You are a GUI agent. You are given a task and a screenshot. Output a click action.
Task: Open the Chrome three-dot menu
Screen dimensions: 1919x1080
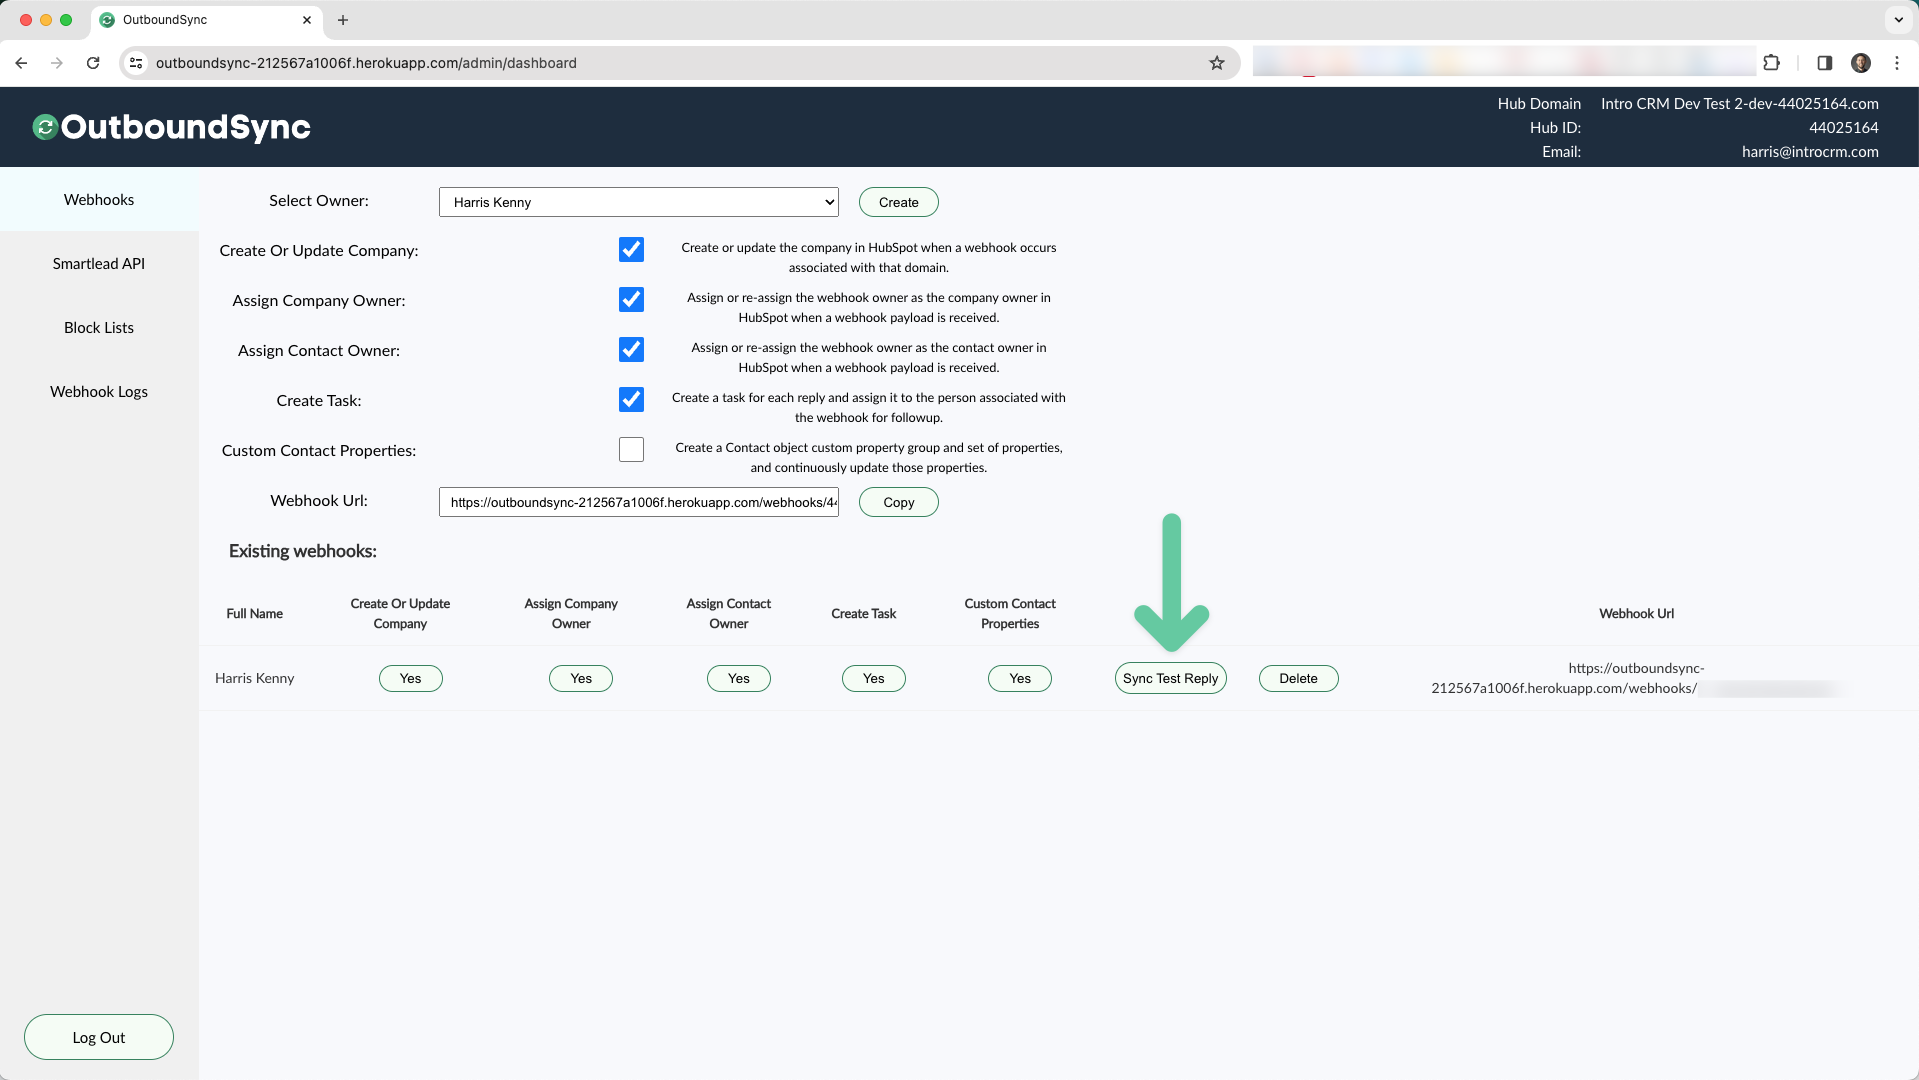(x=1897, y=63)
